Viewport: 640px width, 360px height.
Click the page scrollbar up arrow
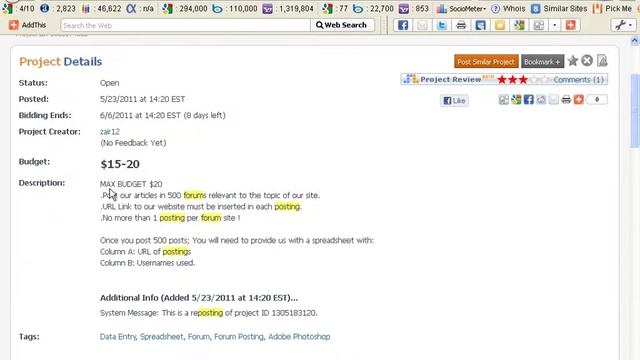tap(635, 41)
